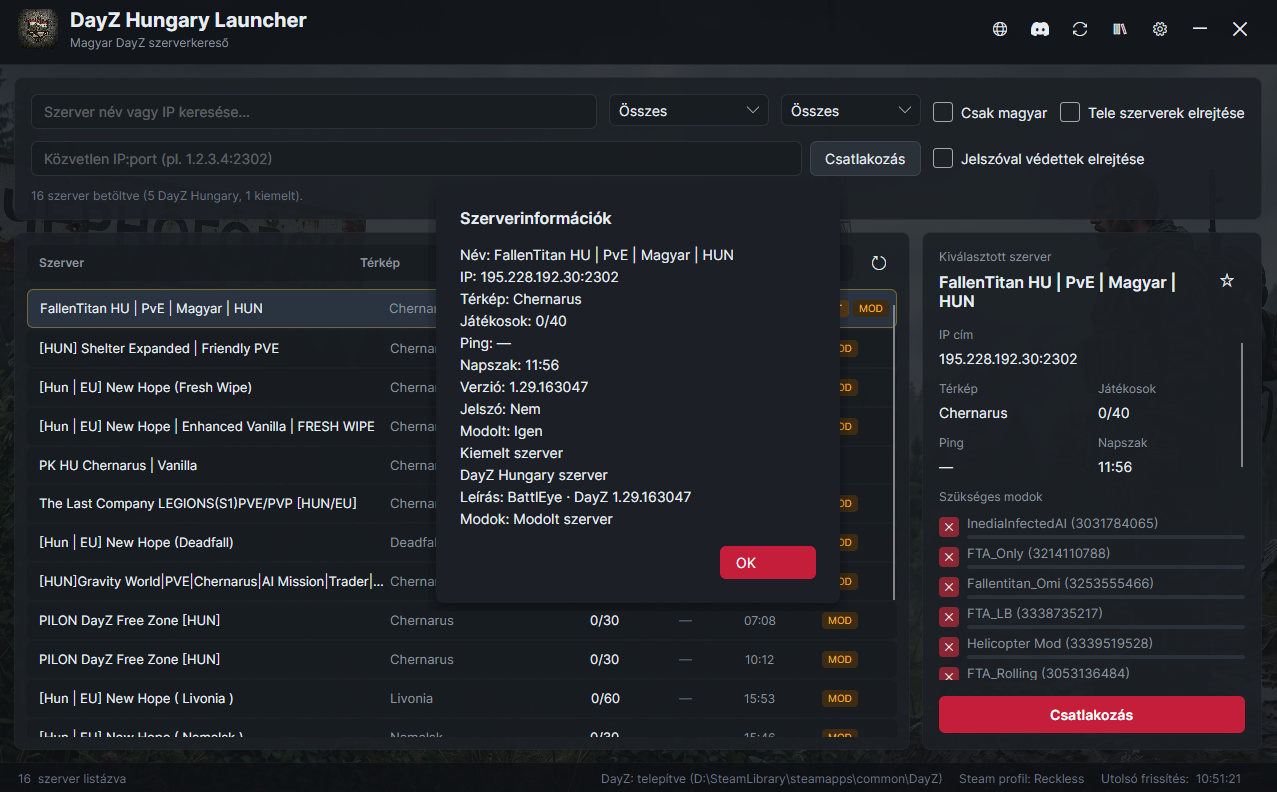Viewport: 1277px width, 792px height.
Task: Click Verzió: 1.29.163047 in dialog
Action: (524, 387)
